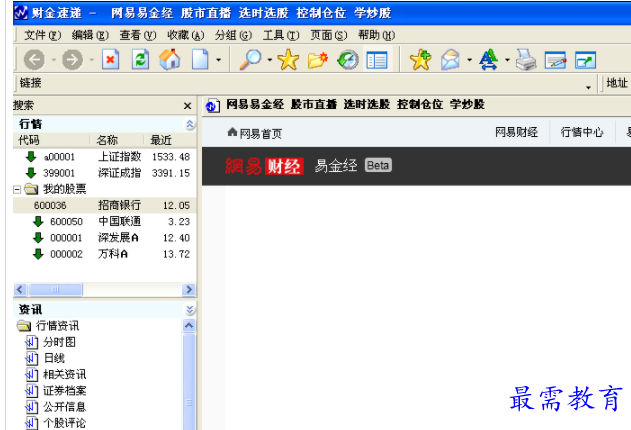This screenshot has width=631, height=430.
Task: Click the stock list horizontal scrollbar thumb
Action: [56, 289]
